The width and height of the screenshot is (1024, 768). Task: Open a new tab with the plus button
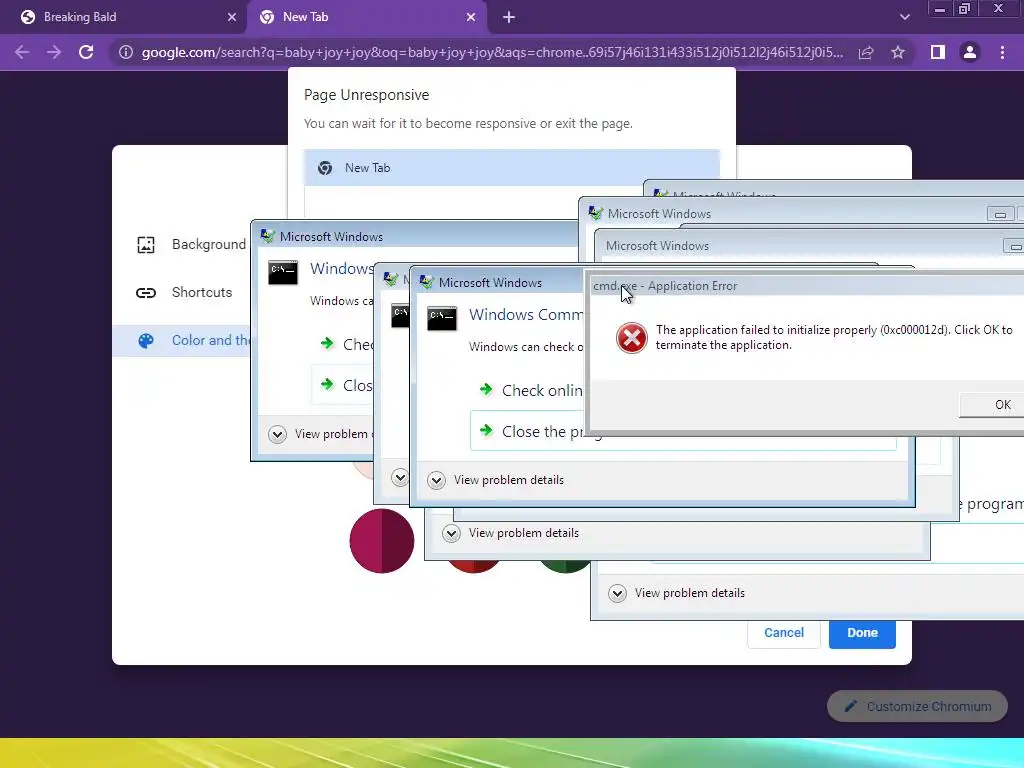509,17
